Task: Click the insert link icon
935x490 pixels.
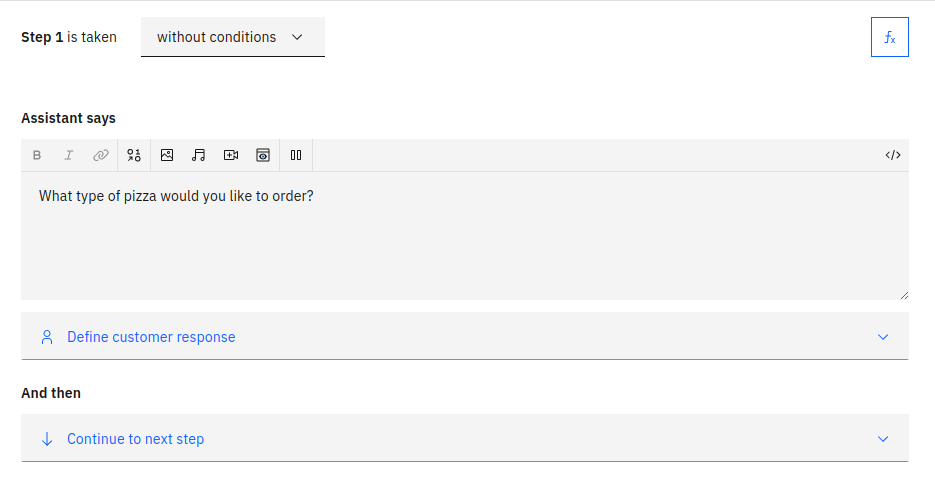Action: [101, 155]
